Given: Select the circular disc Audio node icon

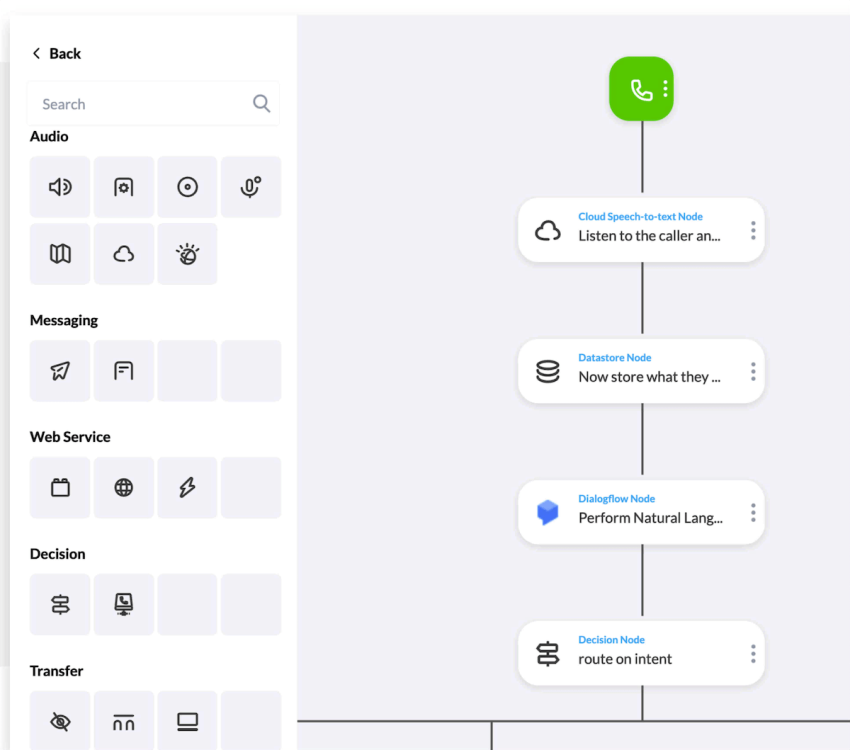Looking at the screenshot, I should click(187, 187).
